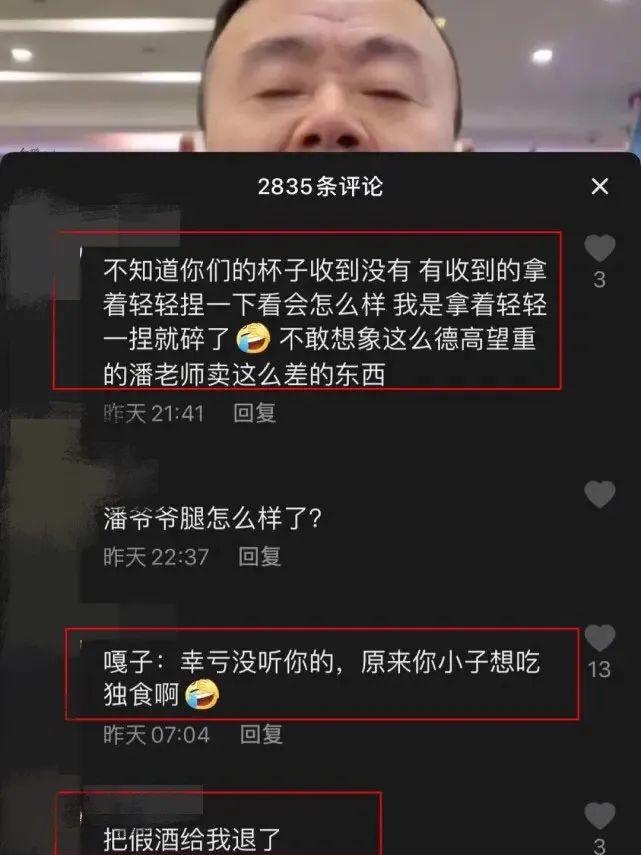
Task: Click 回复 under the 22:37 comment
Action: (259, 557)
